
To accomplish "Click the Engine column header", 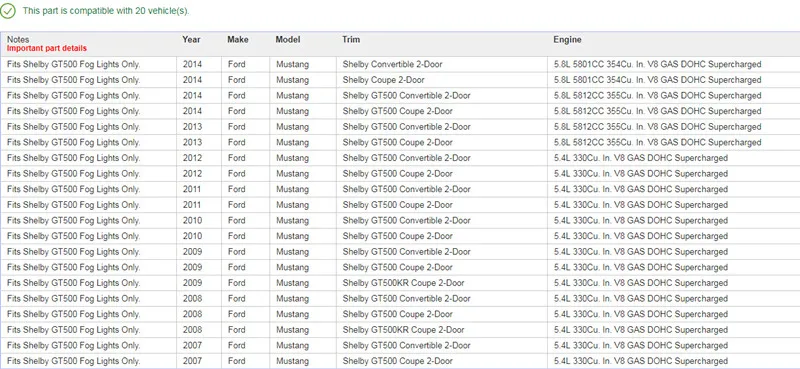I will [x=567, y=39].
